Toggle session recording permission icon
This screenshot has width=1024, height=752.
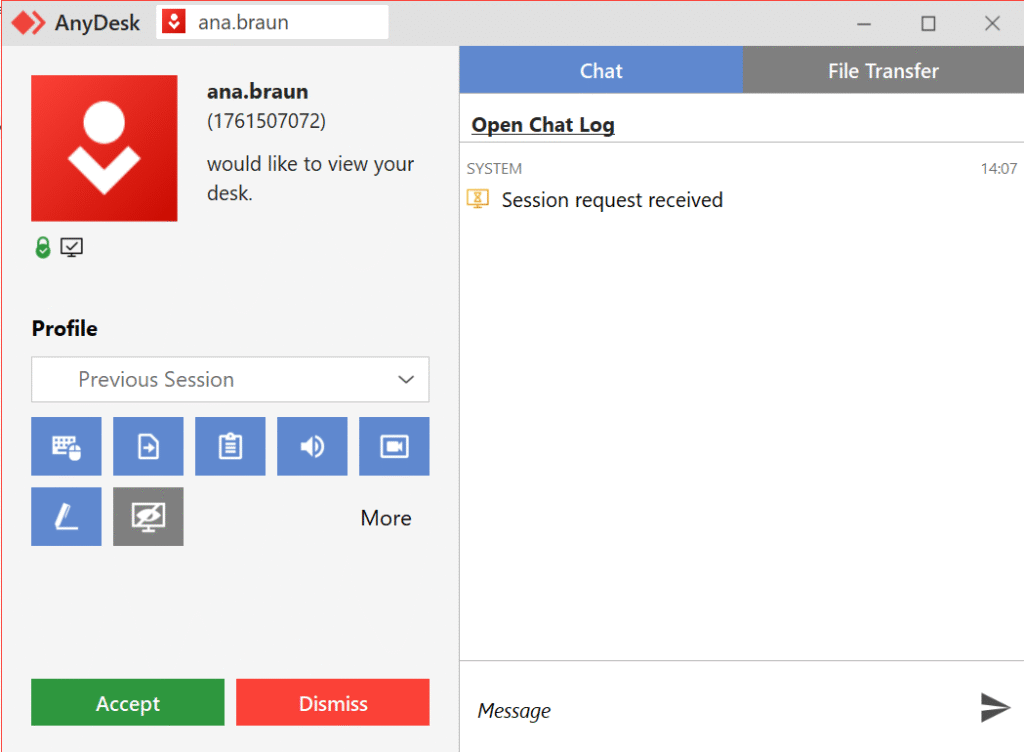point(394,446)
